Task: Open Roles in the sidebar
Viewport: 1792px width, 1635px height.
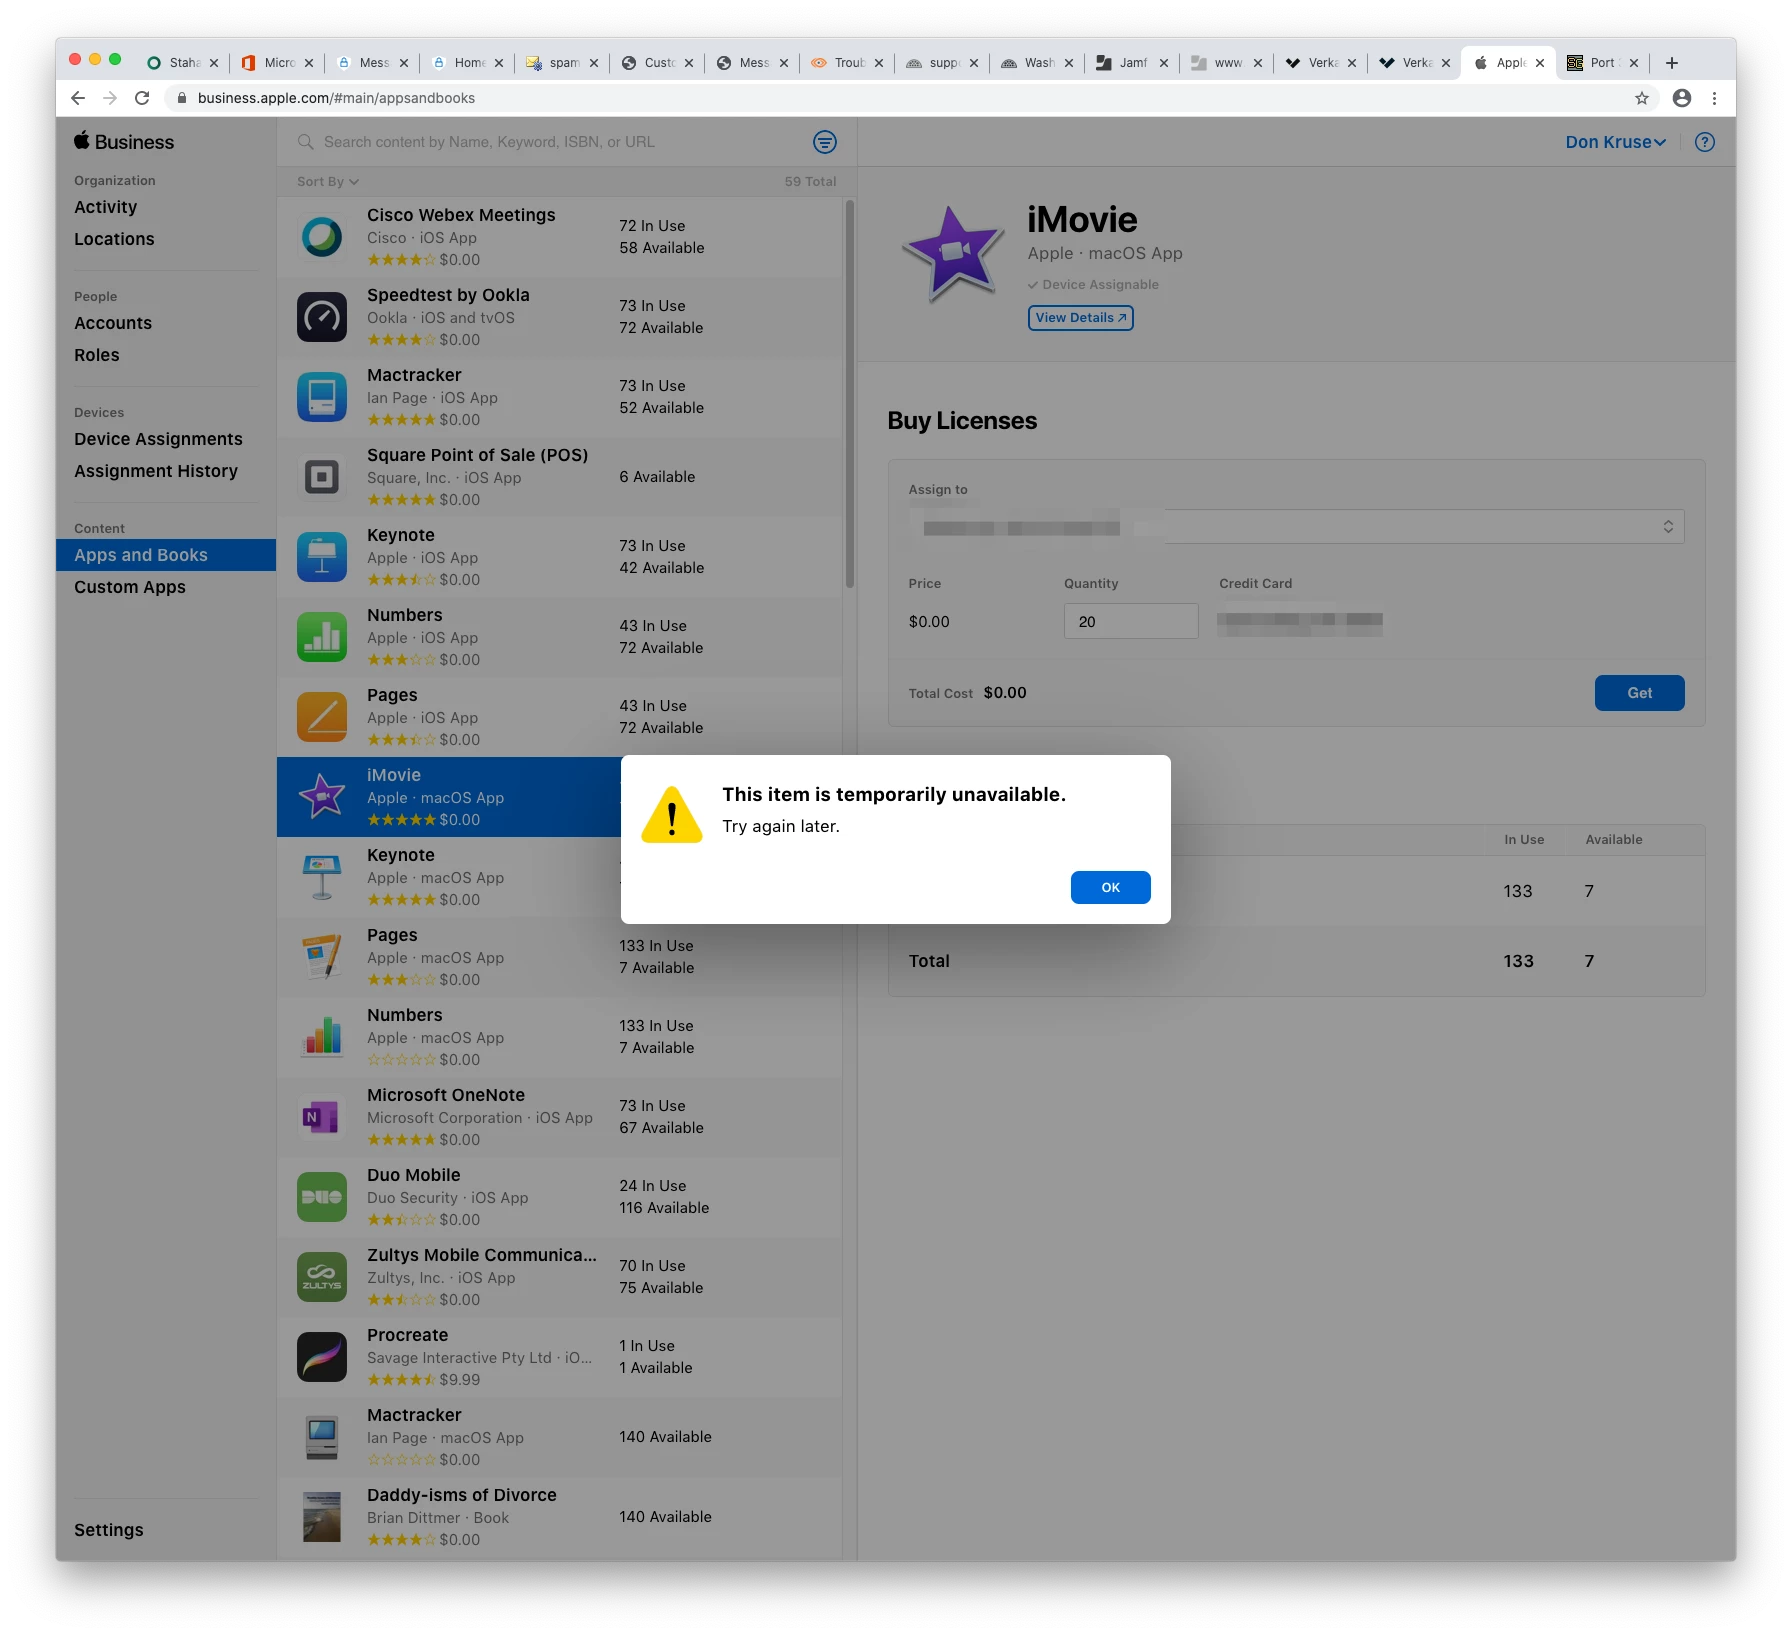Action: (96, 355)
